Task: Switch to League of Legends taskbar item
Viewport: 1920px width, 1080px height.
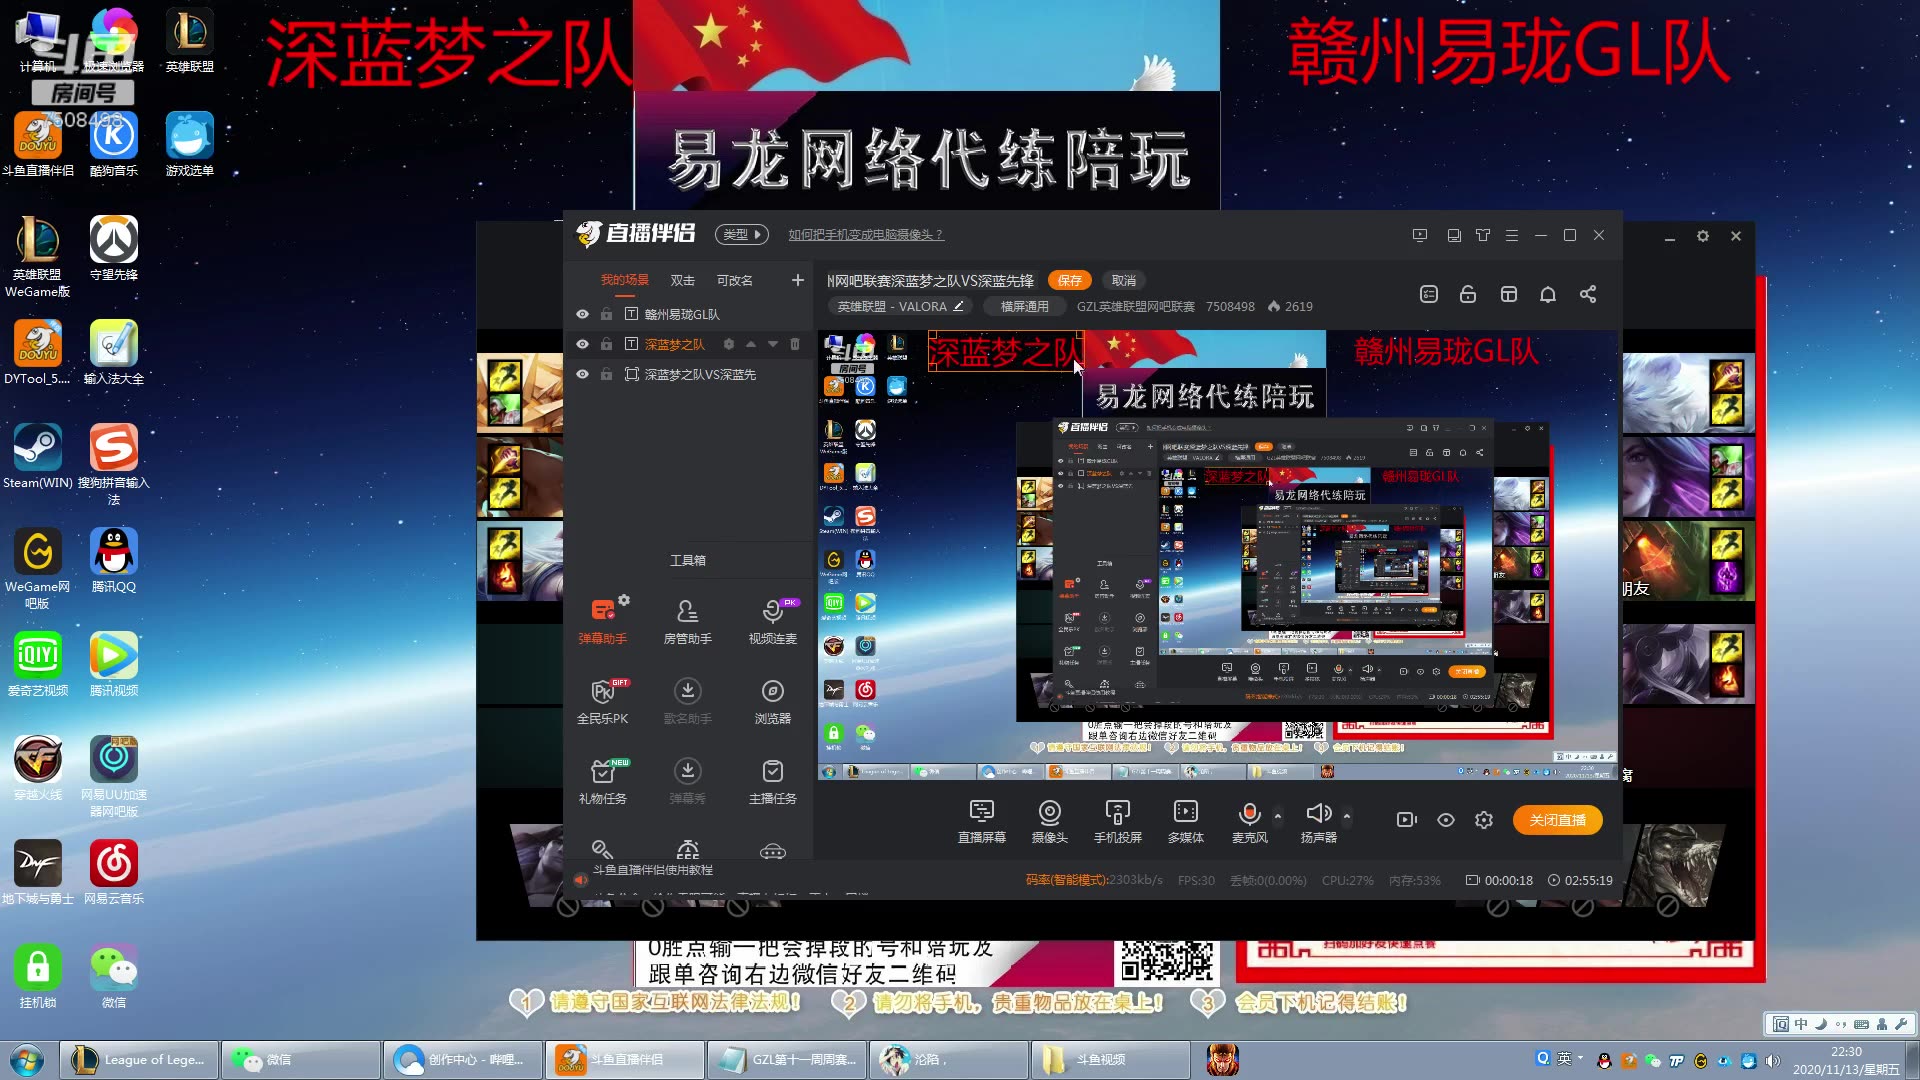Action: click(x=139, y=1060)
